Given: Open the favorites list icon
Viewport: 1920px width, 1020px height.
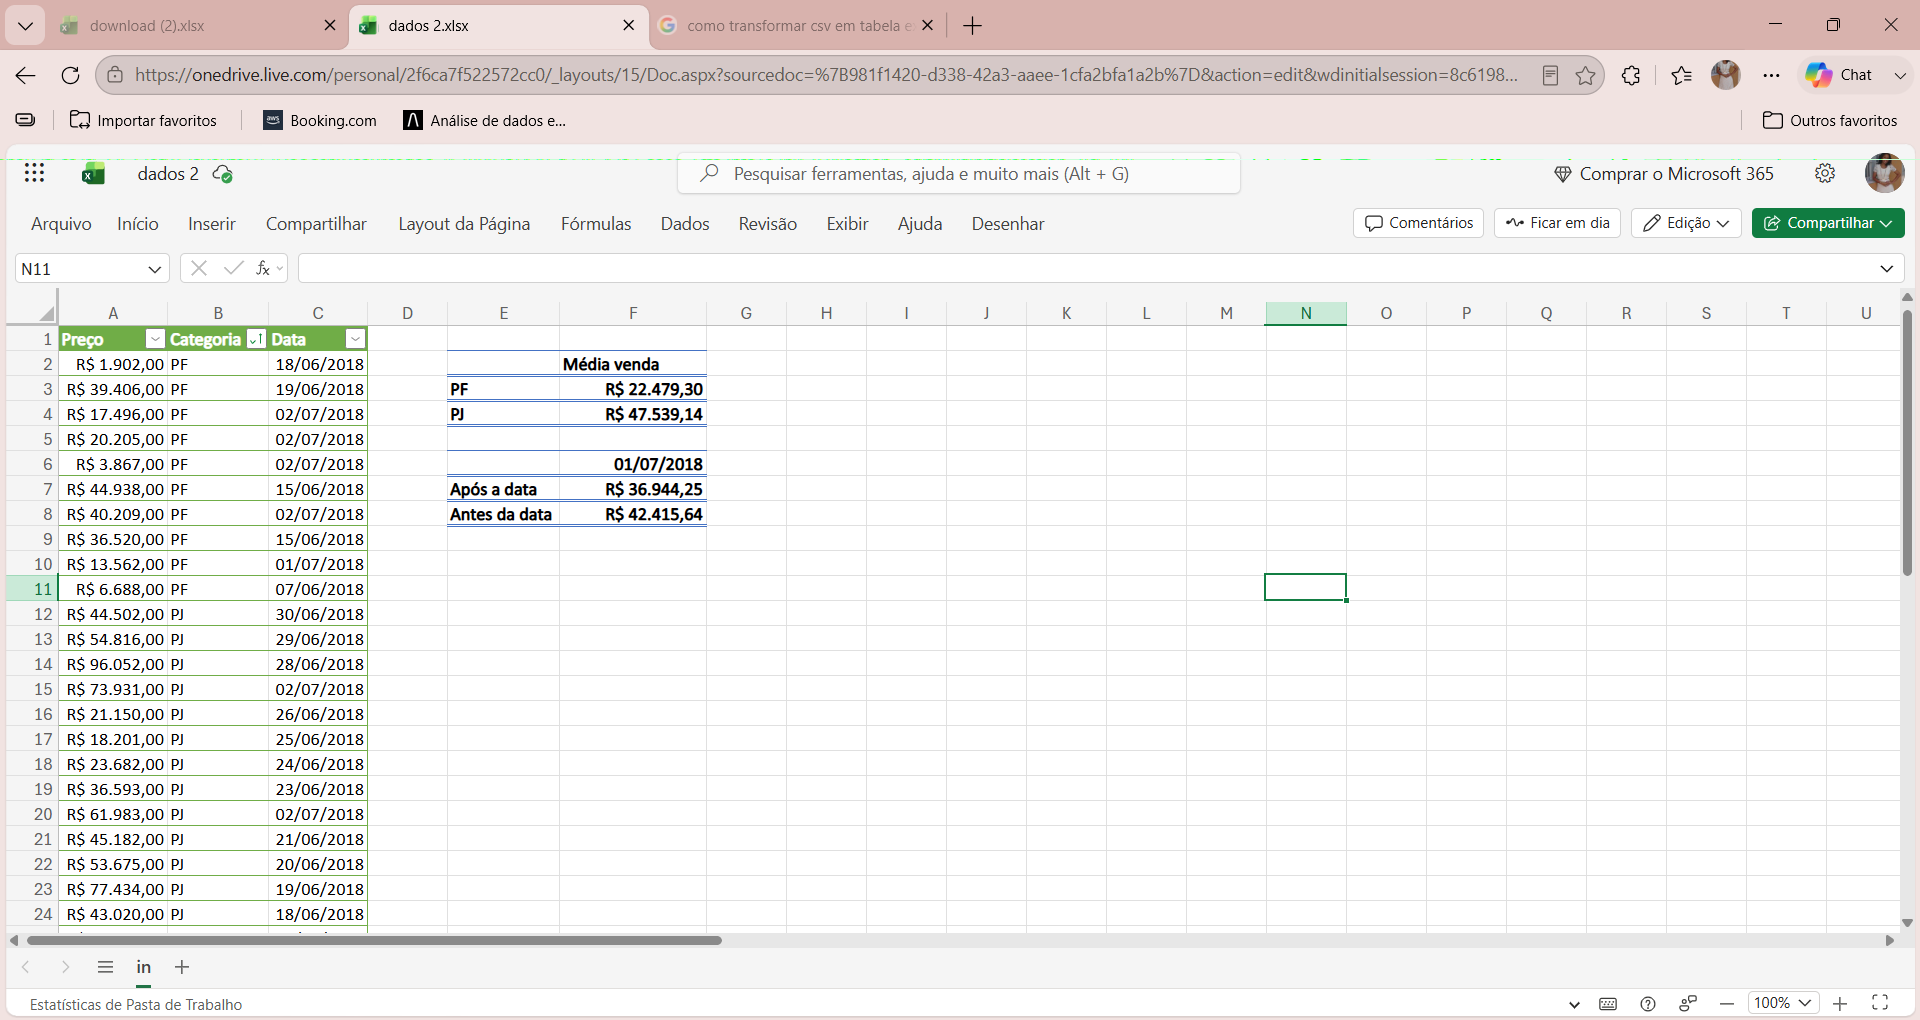Looking at the screenshot, I should point(1681,75).
